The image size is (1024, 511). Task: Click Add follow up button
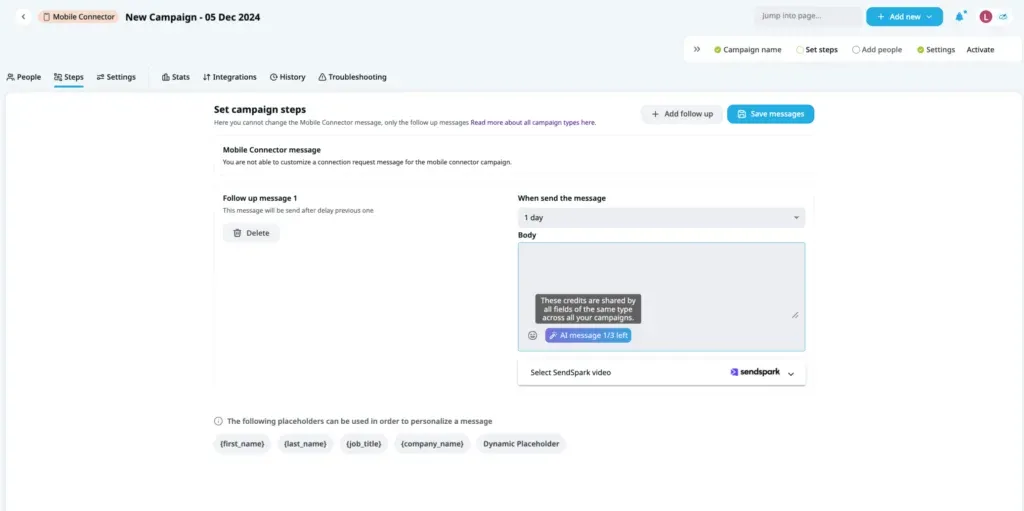click(682, 114)
